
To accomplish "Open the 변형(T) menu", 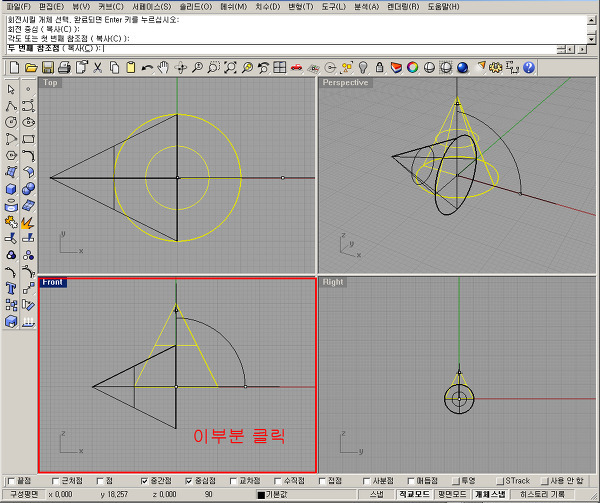I will click(300, 7).
